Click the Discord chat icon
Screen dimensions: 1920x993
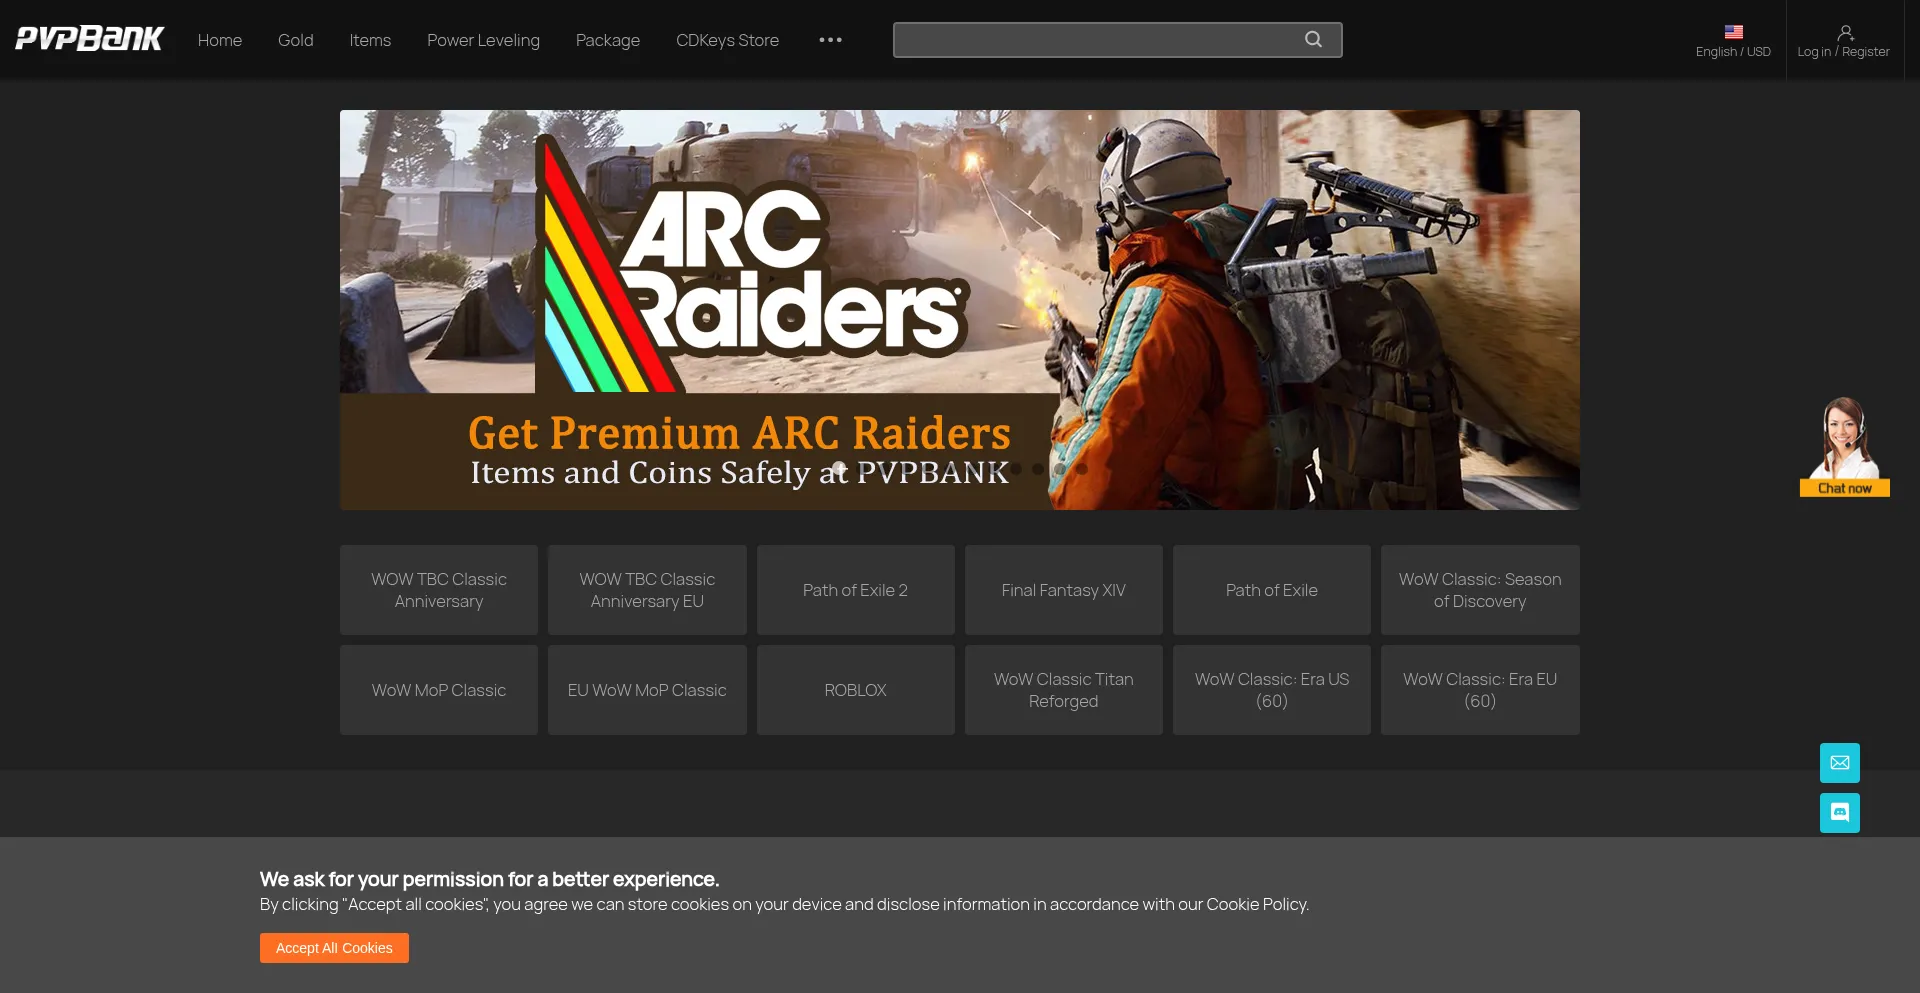[x=1839, y=813]
